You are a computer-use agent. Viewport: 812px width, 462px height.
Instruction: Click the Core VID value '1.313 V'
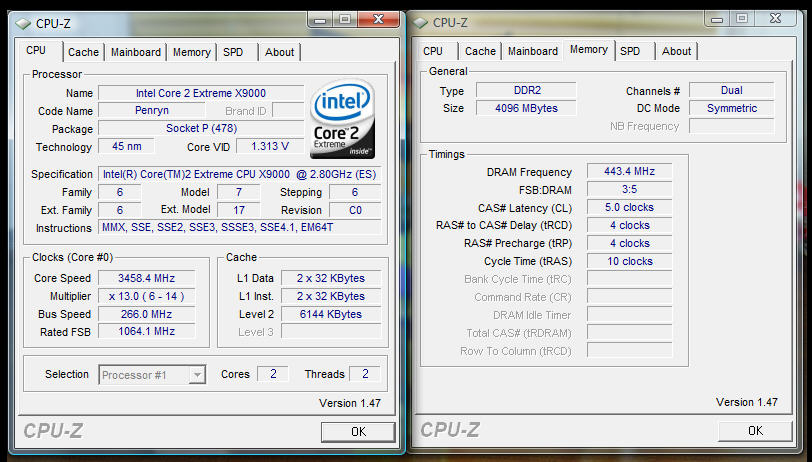270,147
